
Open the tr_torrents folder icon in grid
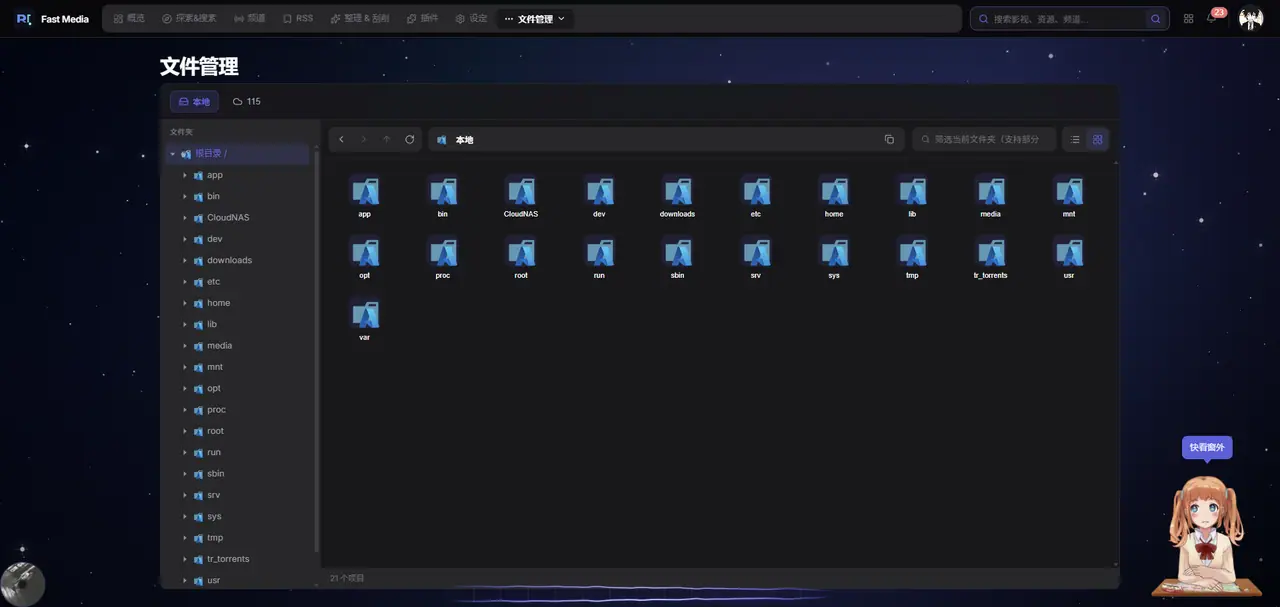coord(991,252)
